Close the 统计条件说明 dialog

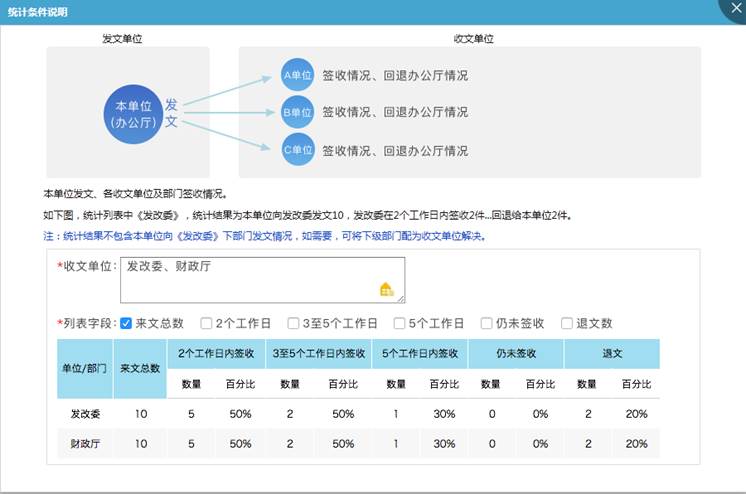[x=735, y=8]
